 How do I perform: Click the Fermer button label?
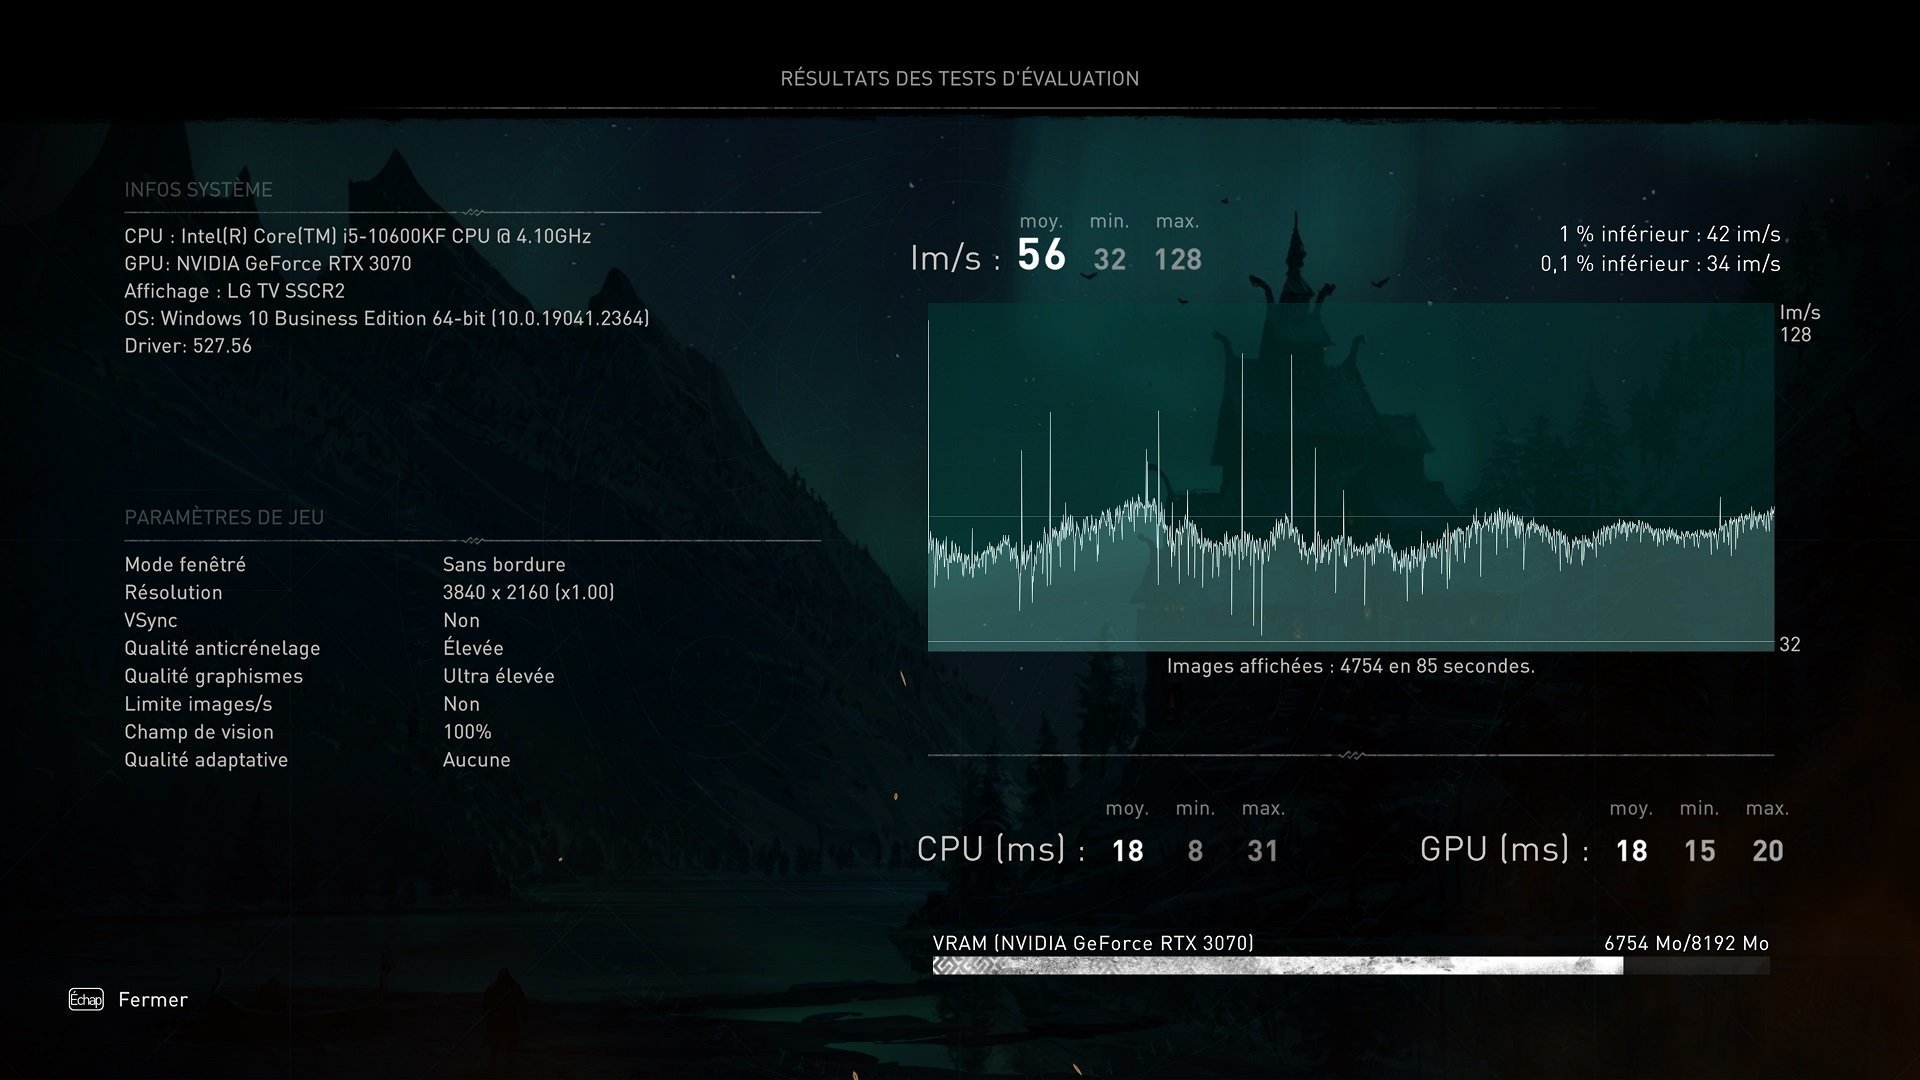coord(153,999)
